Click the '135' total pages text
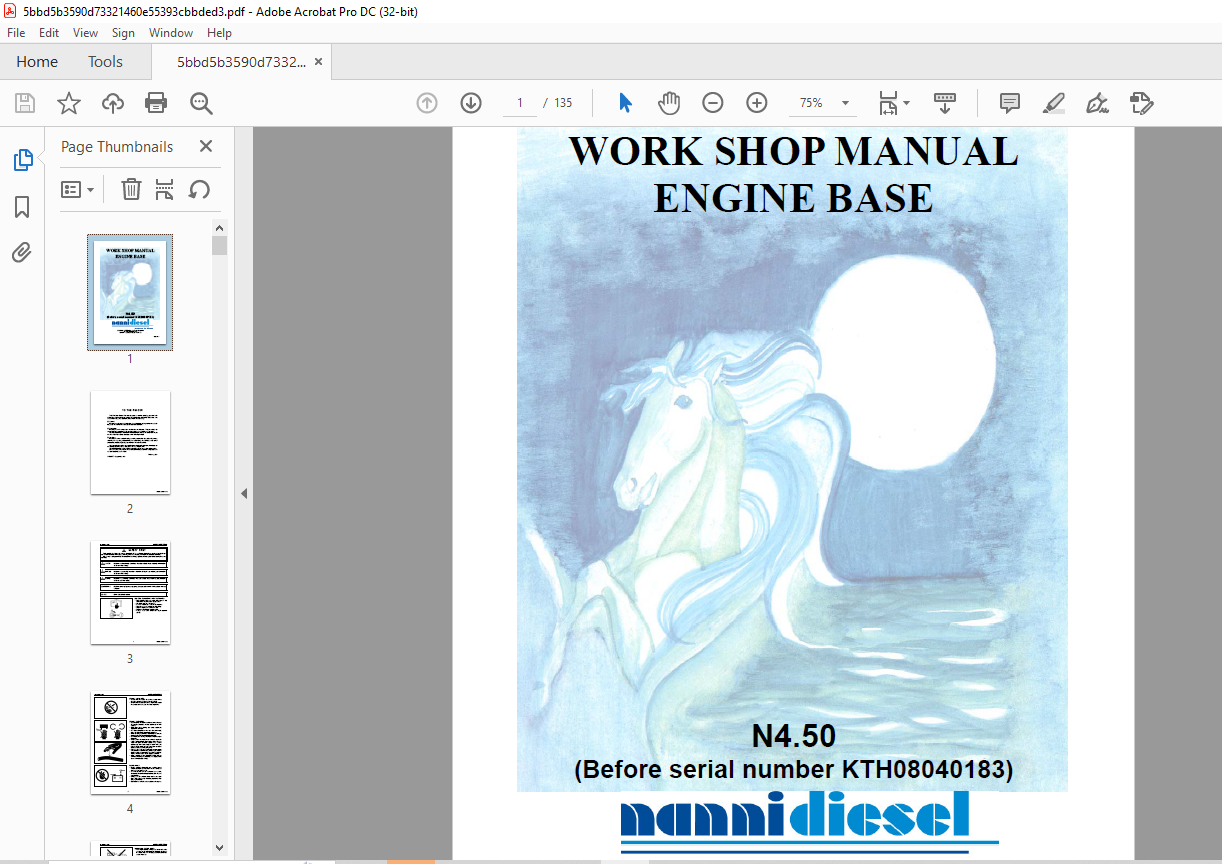1222x864 pixels. tap(563, 103)
